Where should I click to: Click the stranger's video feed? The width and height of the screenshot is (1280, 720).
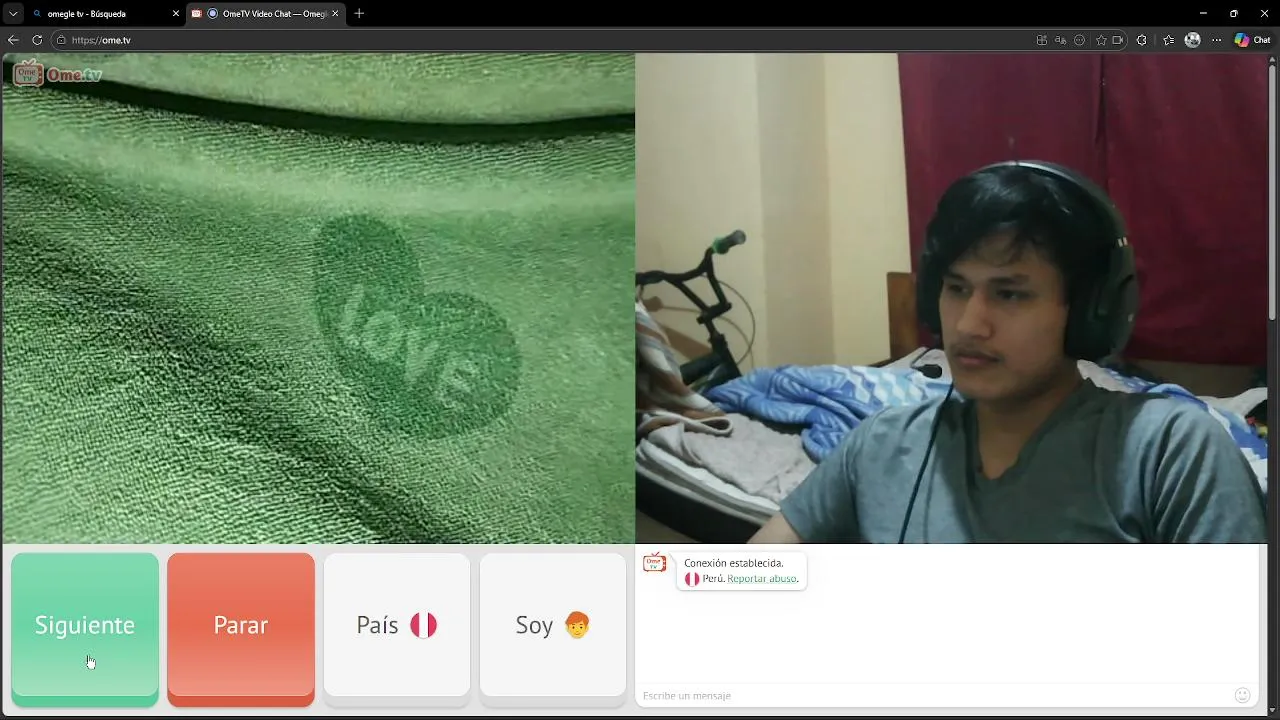[318, 298]
